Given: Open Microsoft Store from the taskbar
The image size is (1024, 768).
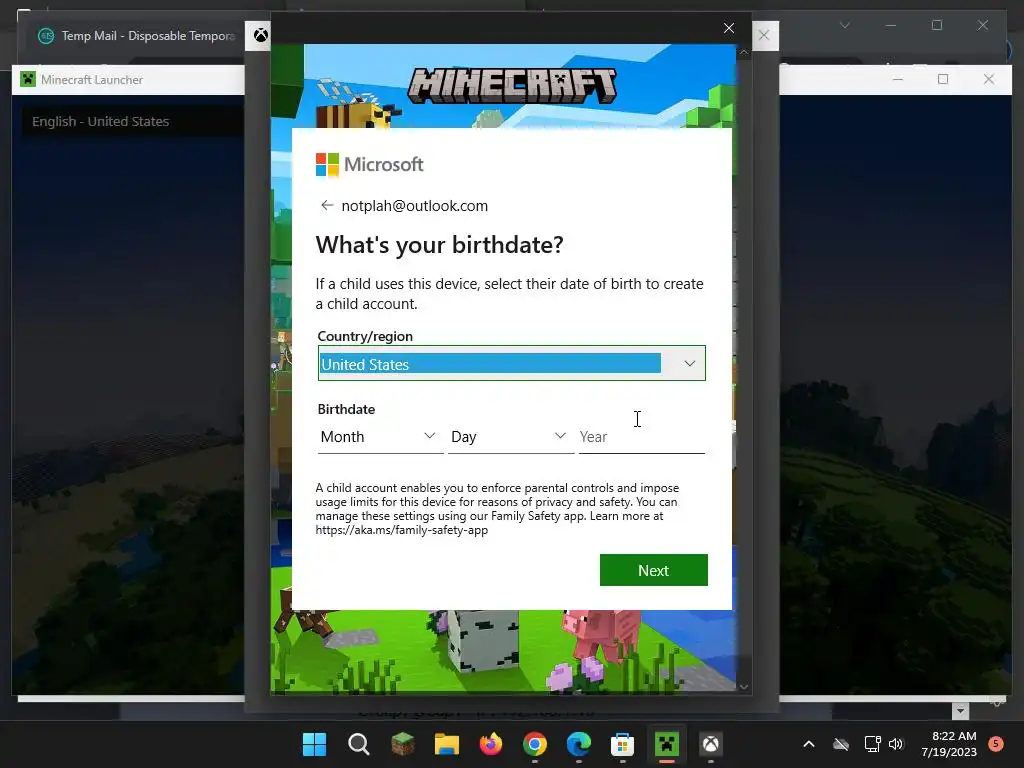Looking at the screenshot, I should [622, 744].
